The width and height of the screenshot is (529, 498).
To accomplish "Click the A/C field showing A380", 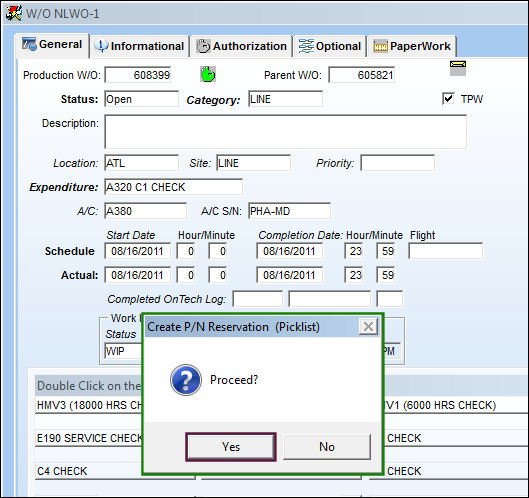I will 145,211.
